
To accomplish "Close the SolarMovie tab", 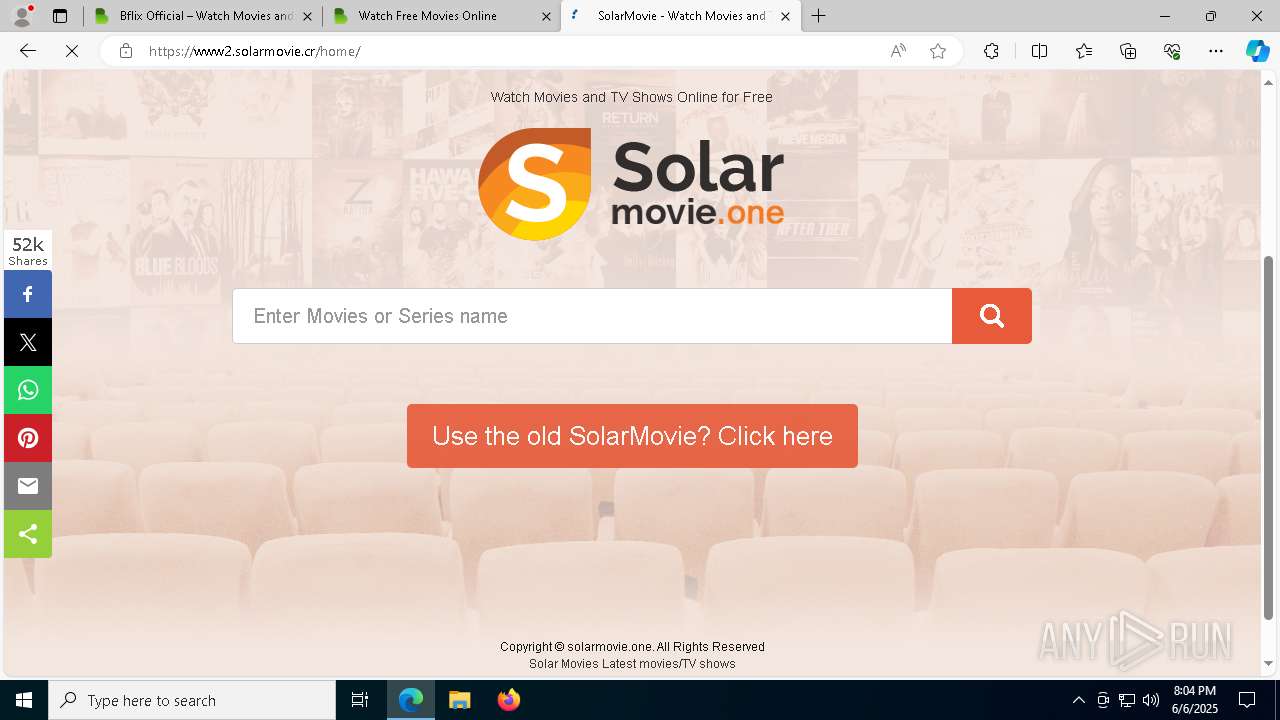I will pos(785,16).
